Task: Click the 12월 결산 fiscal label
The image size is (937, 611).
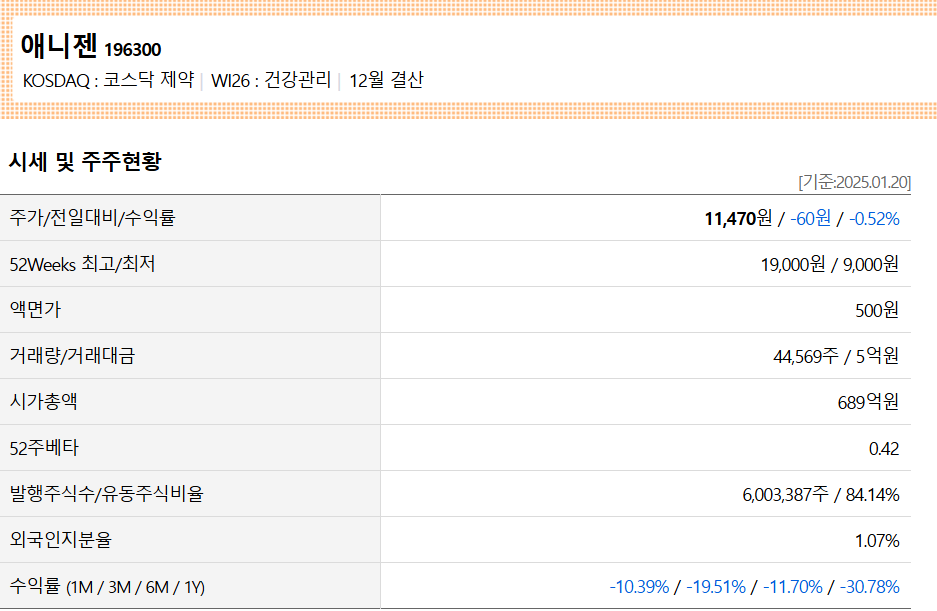Action: click(x=386, y=80)
